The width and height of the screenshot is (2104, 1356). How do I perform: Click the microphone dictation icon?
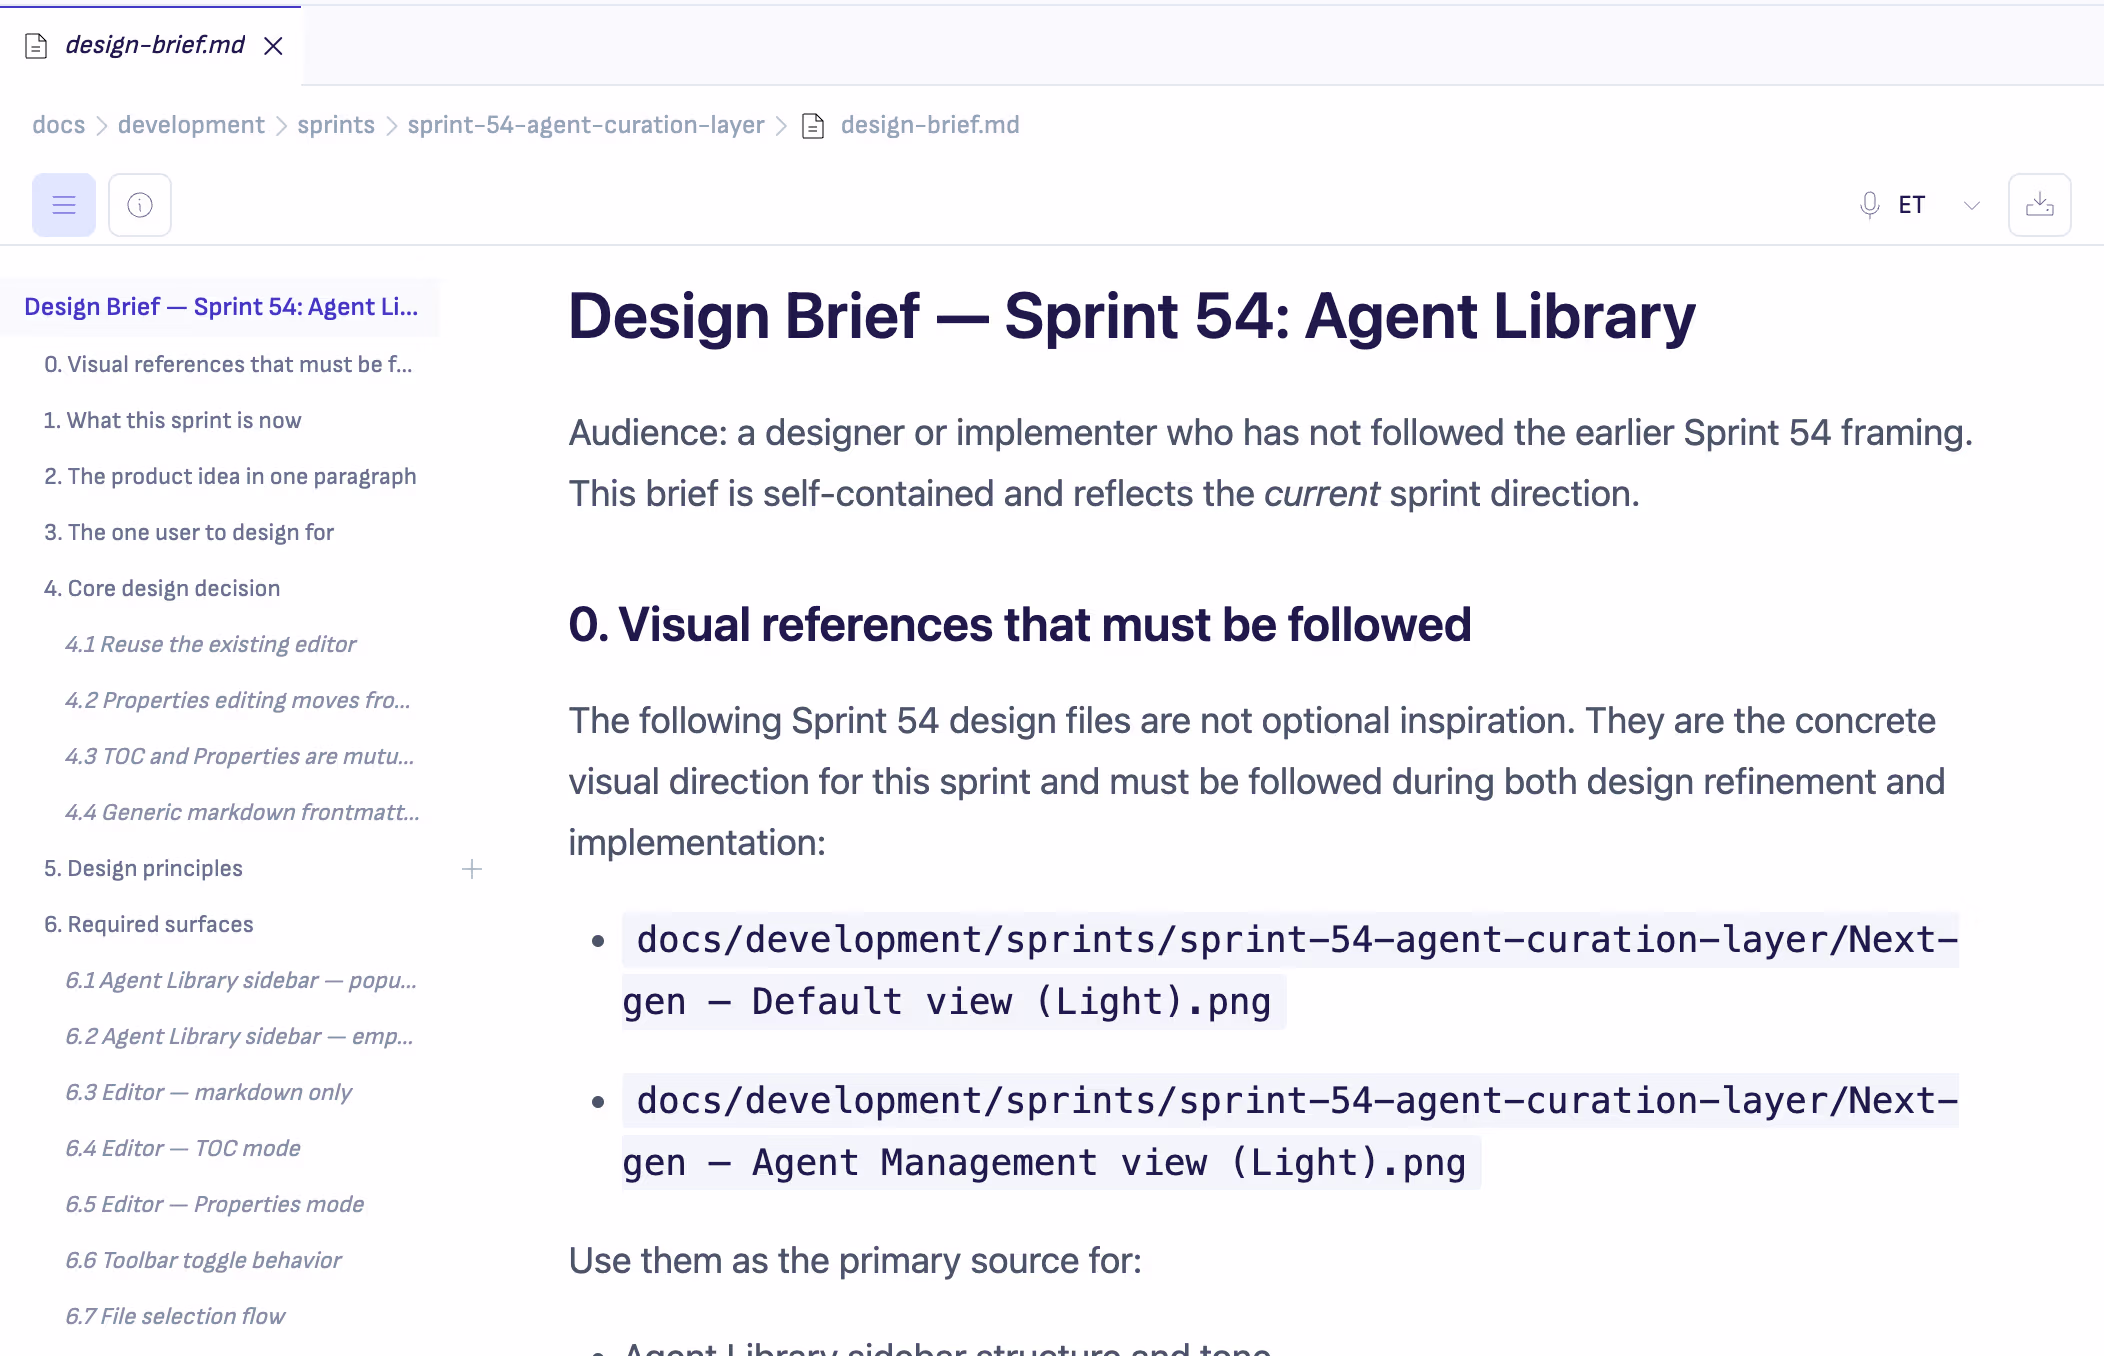[x=1869, y=205]
